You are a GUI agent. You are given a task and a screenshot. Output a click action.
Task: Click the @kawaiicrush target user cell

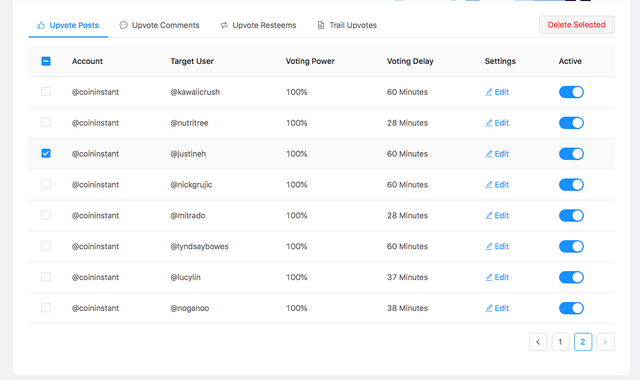pos(195,92)
